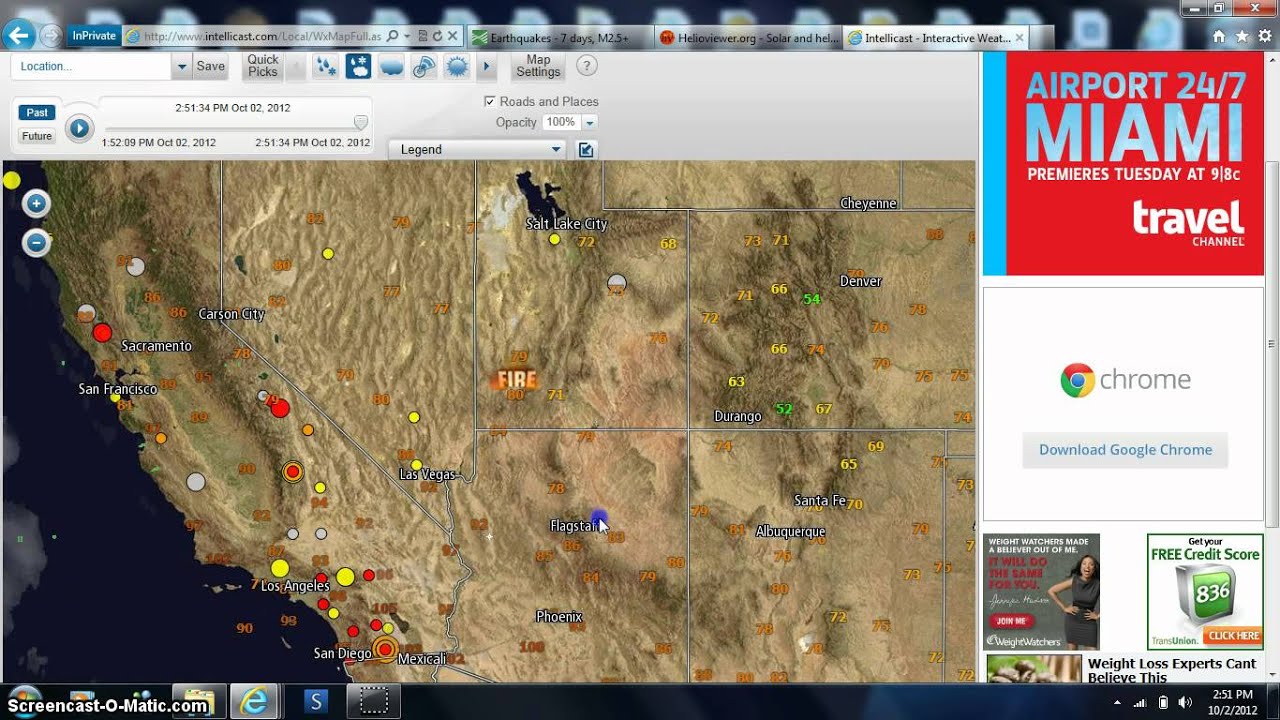This screenshot has width=1280, height=720.
Task: Close the Intellicast tab
Action: [1019, 38]
